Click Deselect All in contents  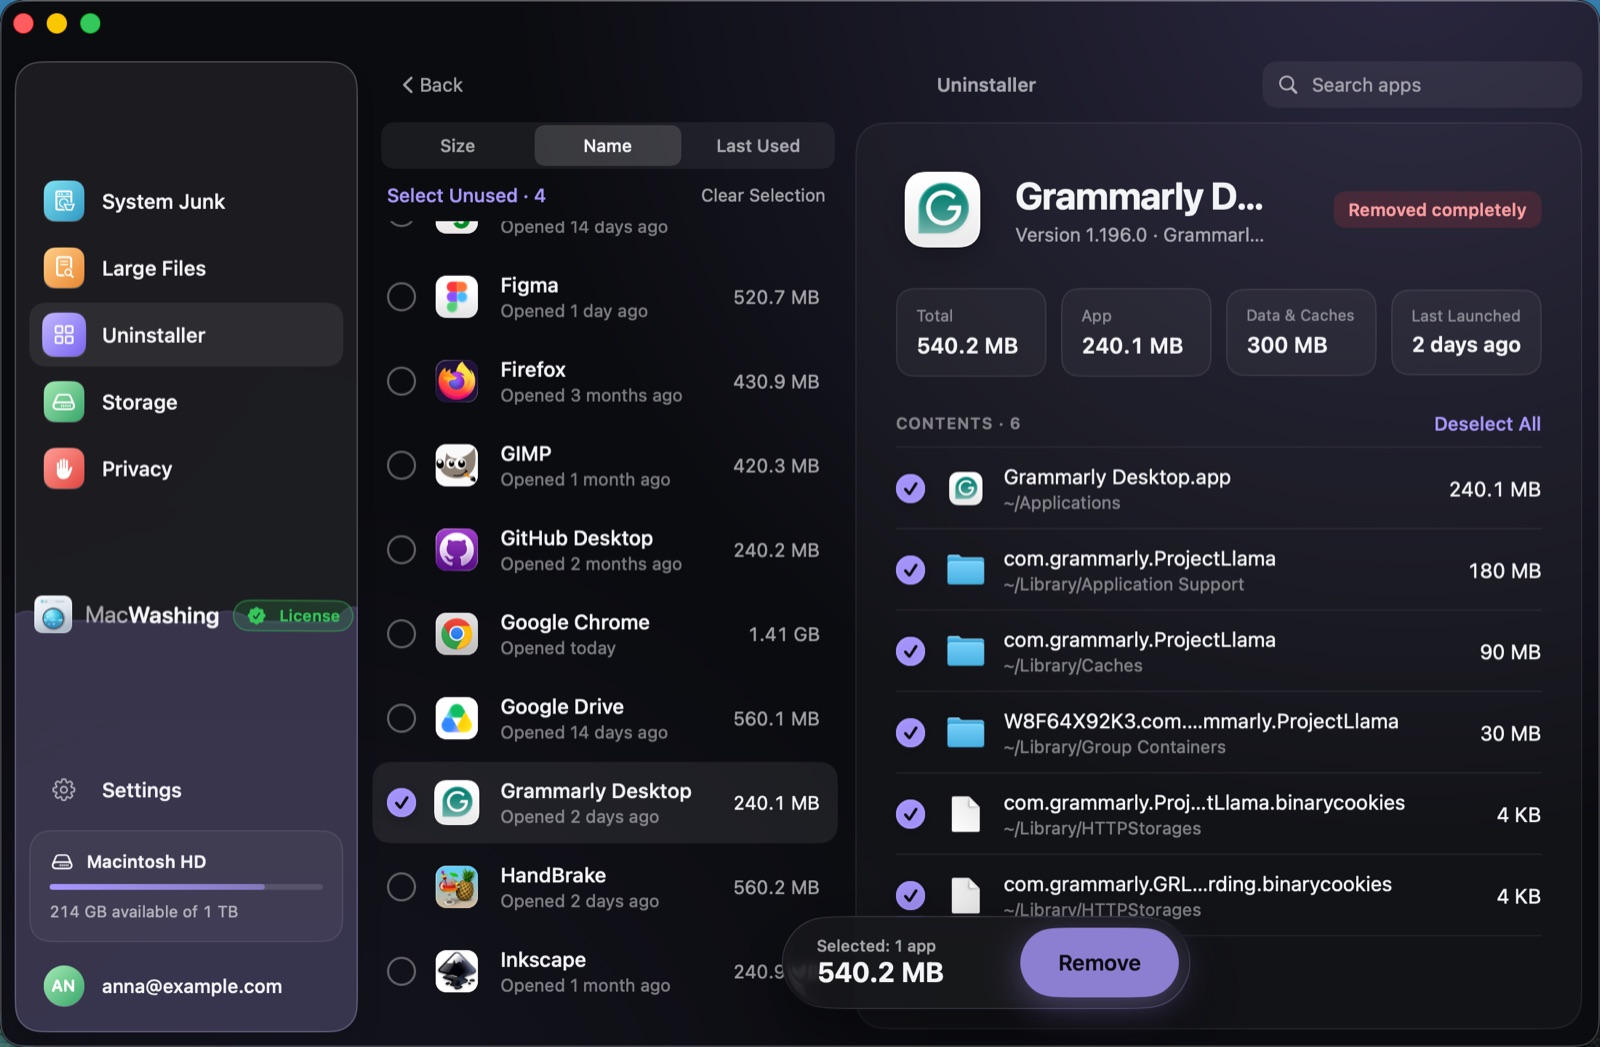coord(1487,424)
